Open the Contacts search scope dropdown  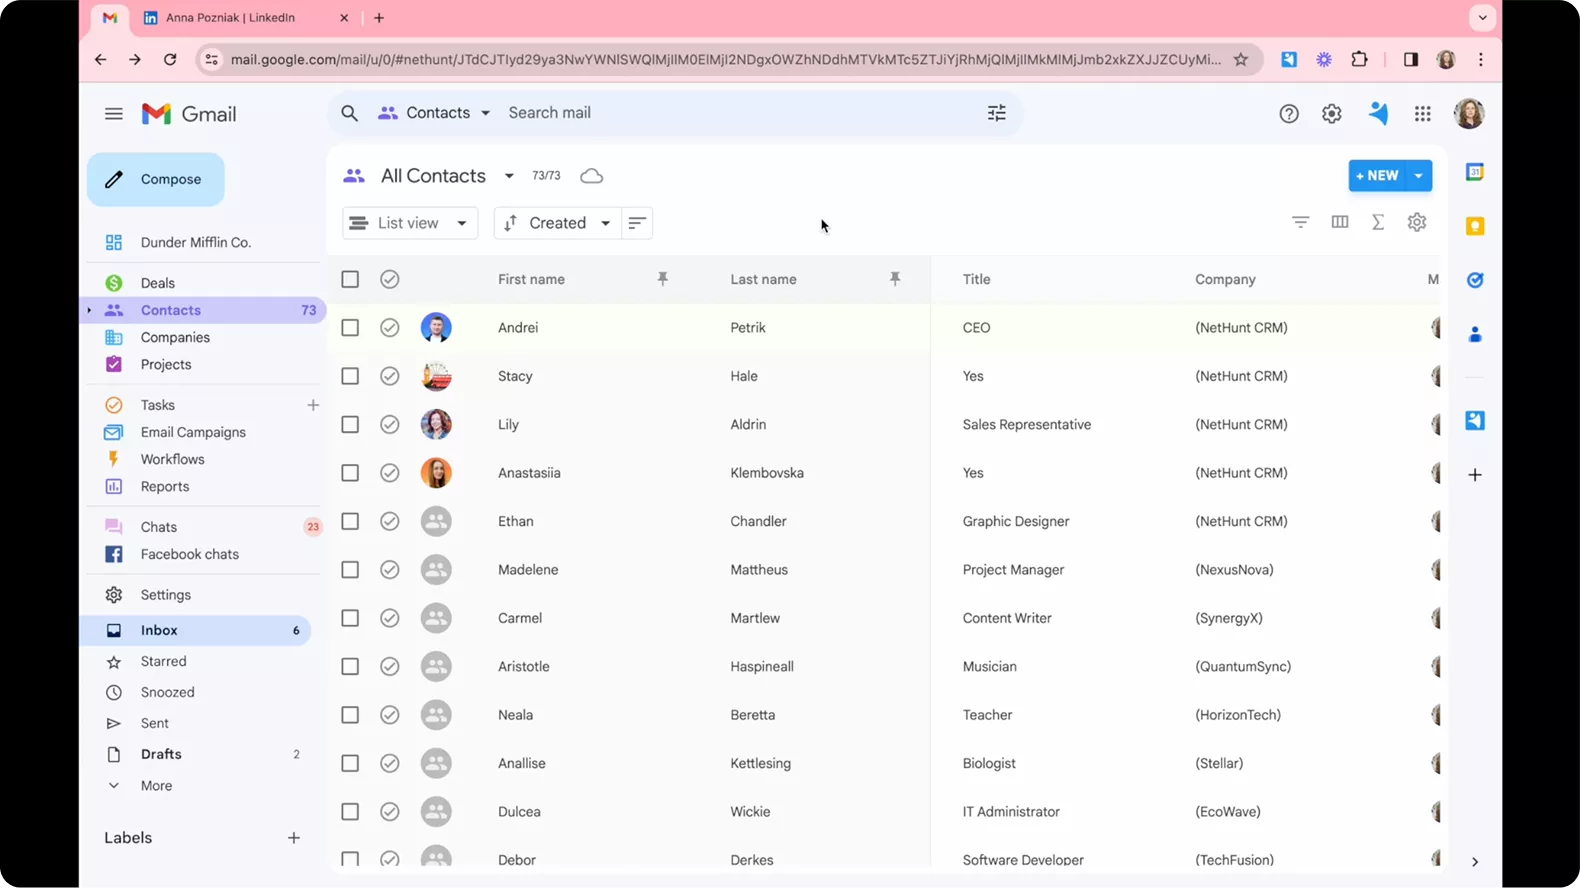(x=434, y=113)
